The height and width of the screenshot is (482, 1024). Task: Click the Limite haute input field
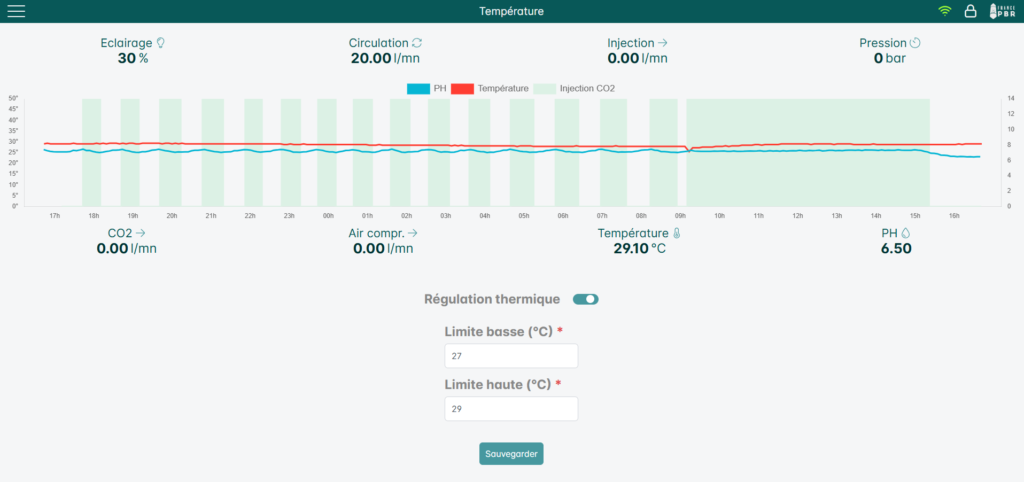coord(511,409)
